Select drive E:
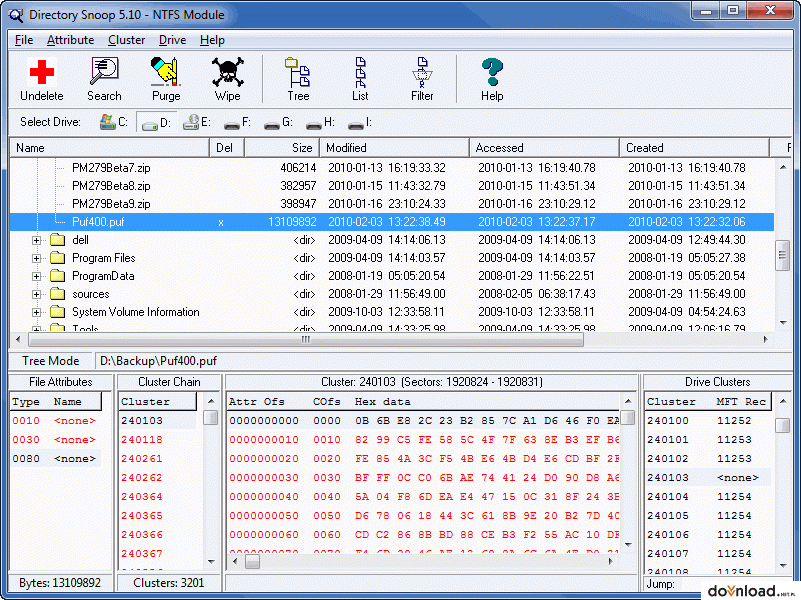The height and width of the screenshot is (600, 801). pos(197,123)
